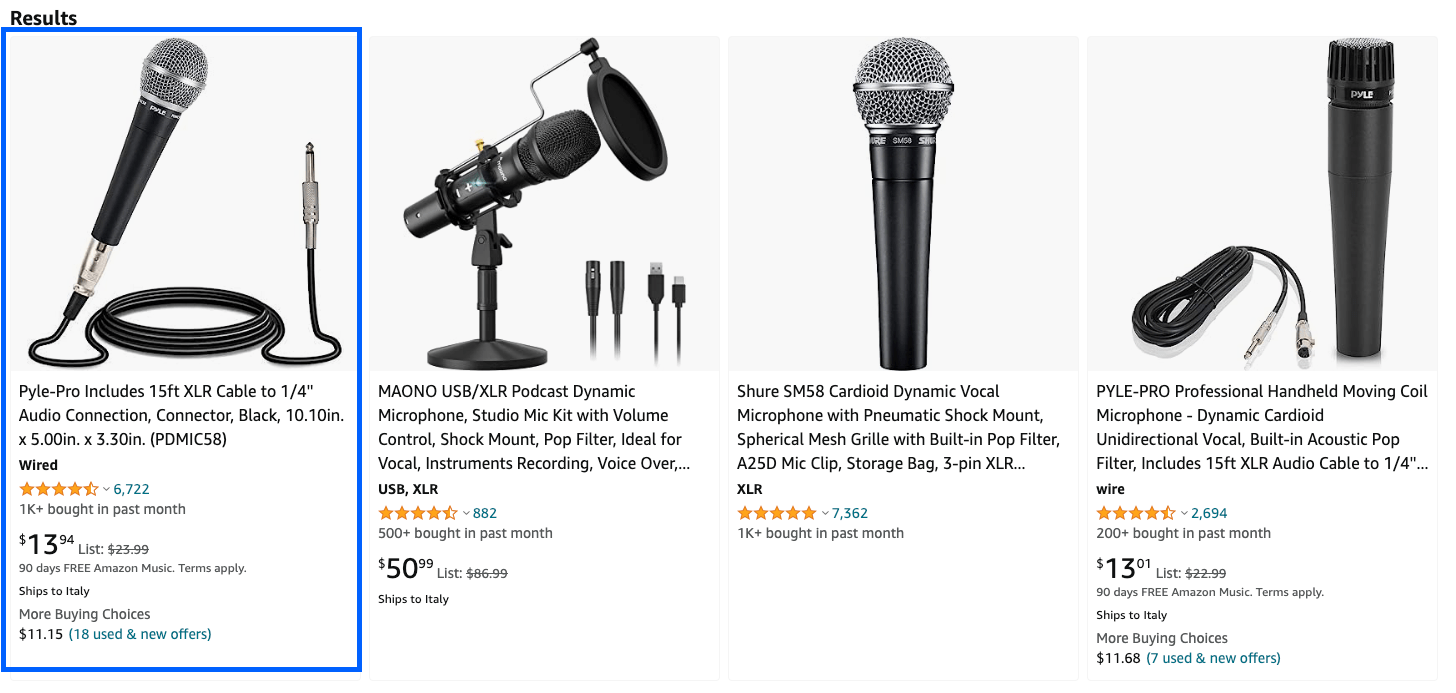The height and width of the screenshot is (693, 1456).
Task: Expand rating chevron next to 6,722 reviews
Action: click(106, 490)
